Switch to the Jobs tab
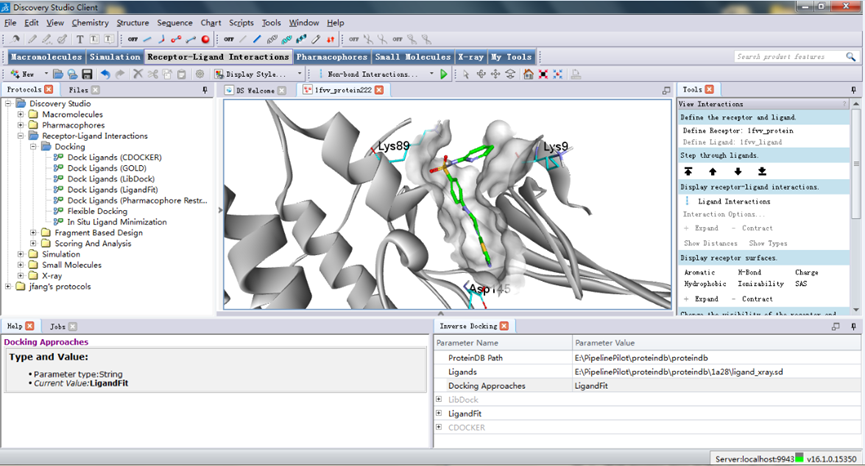 [x=57, y=326]
